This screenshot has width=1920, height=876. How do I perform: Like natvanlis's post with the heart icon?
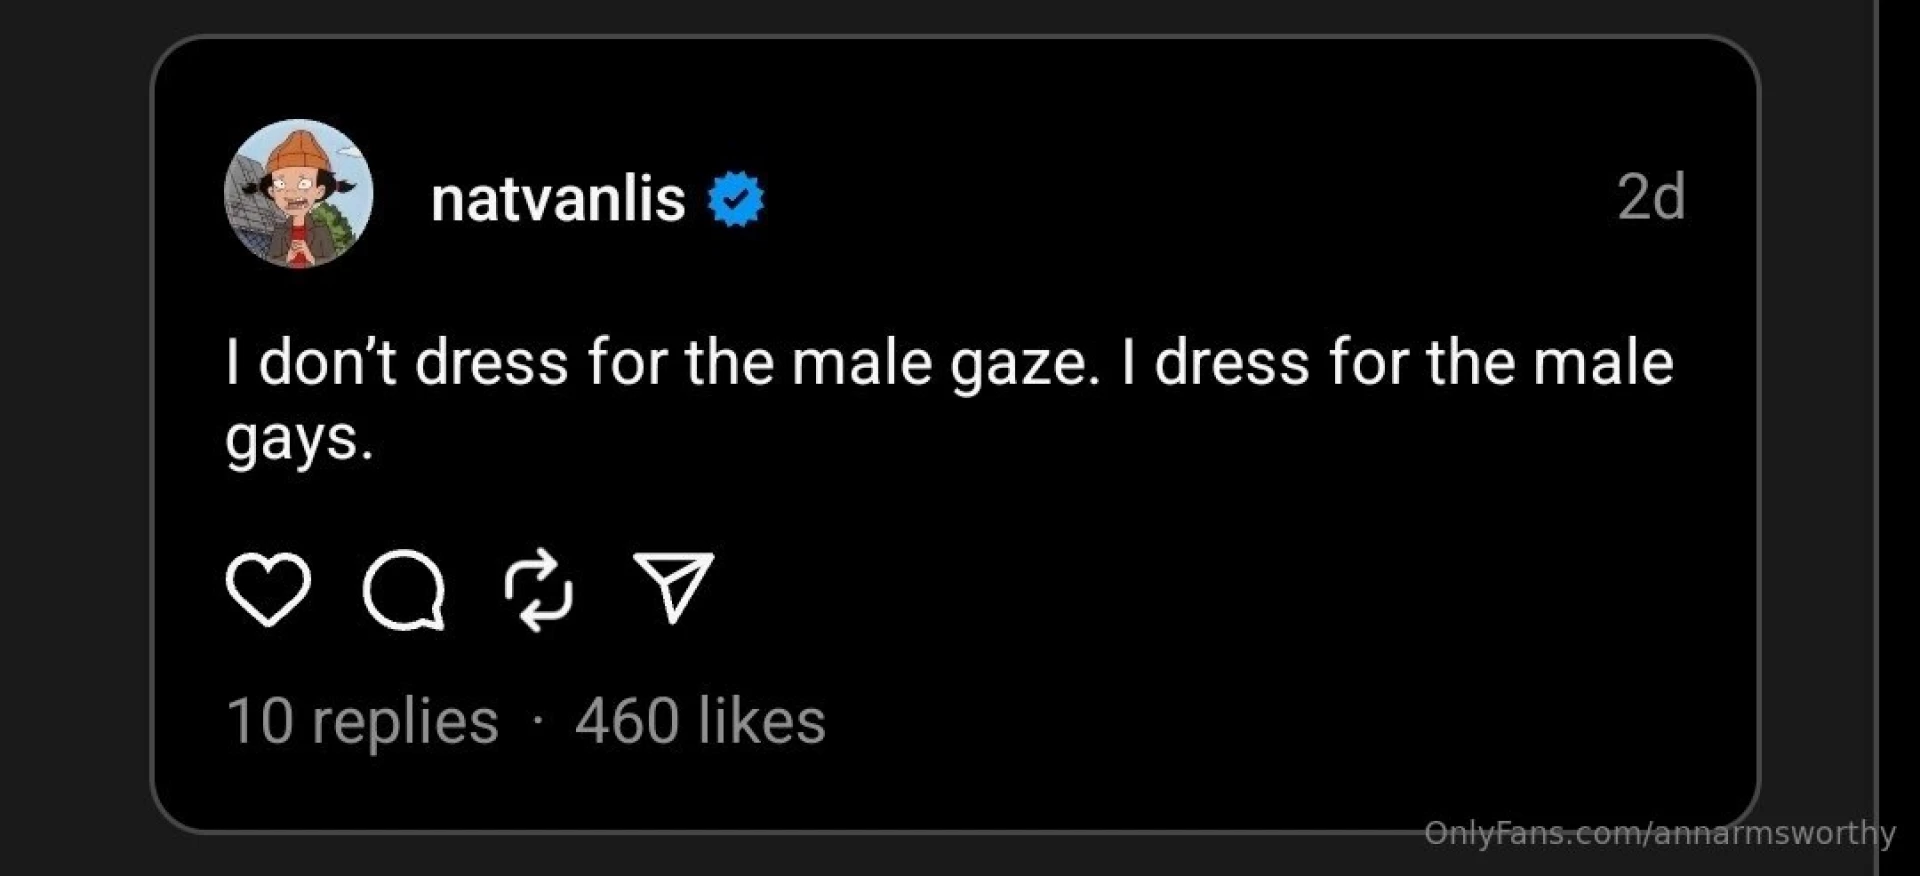268,592
